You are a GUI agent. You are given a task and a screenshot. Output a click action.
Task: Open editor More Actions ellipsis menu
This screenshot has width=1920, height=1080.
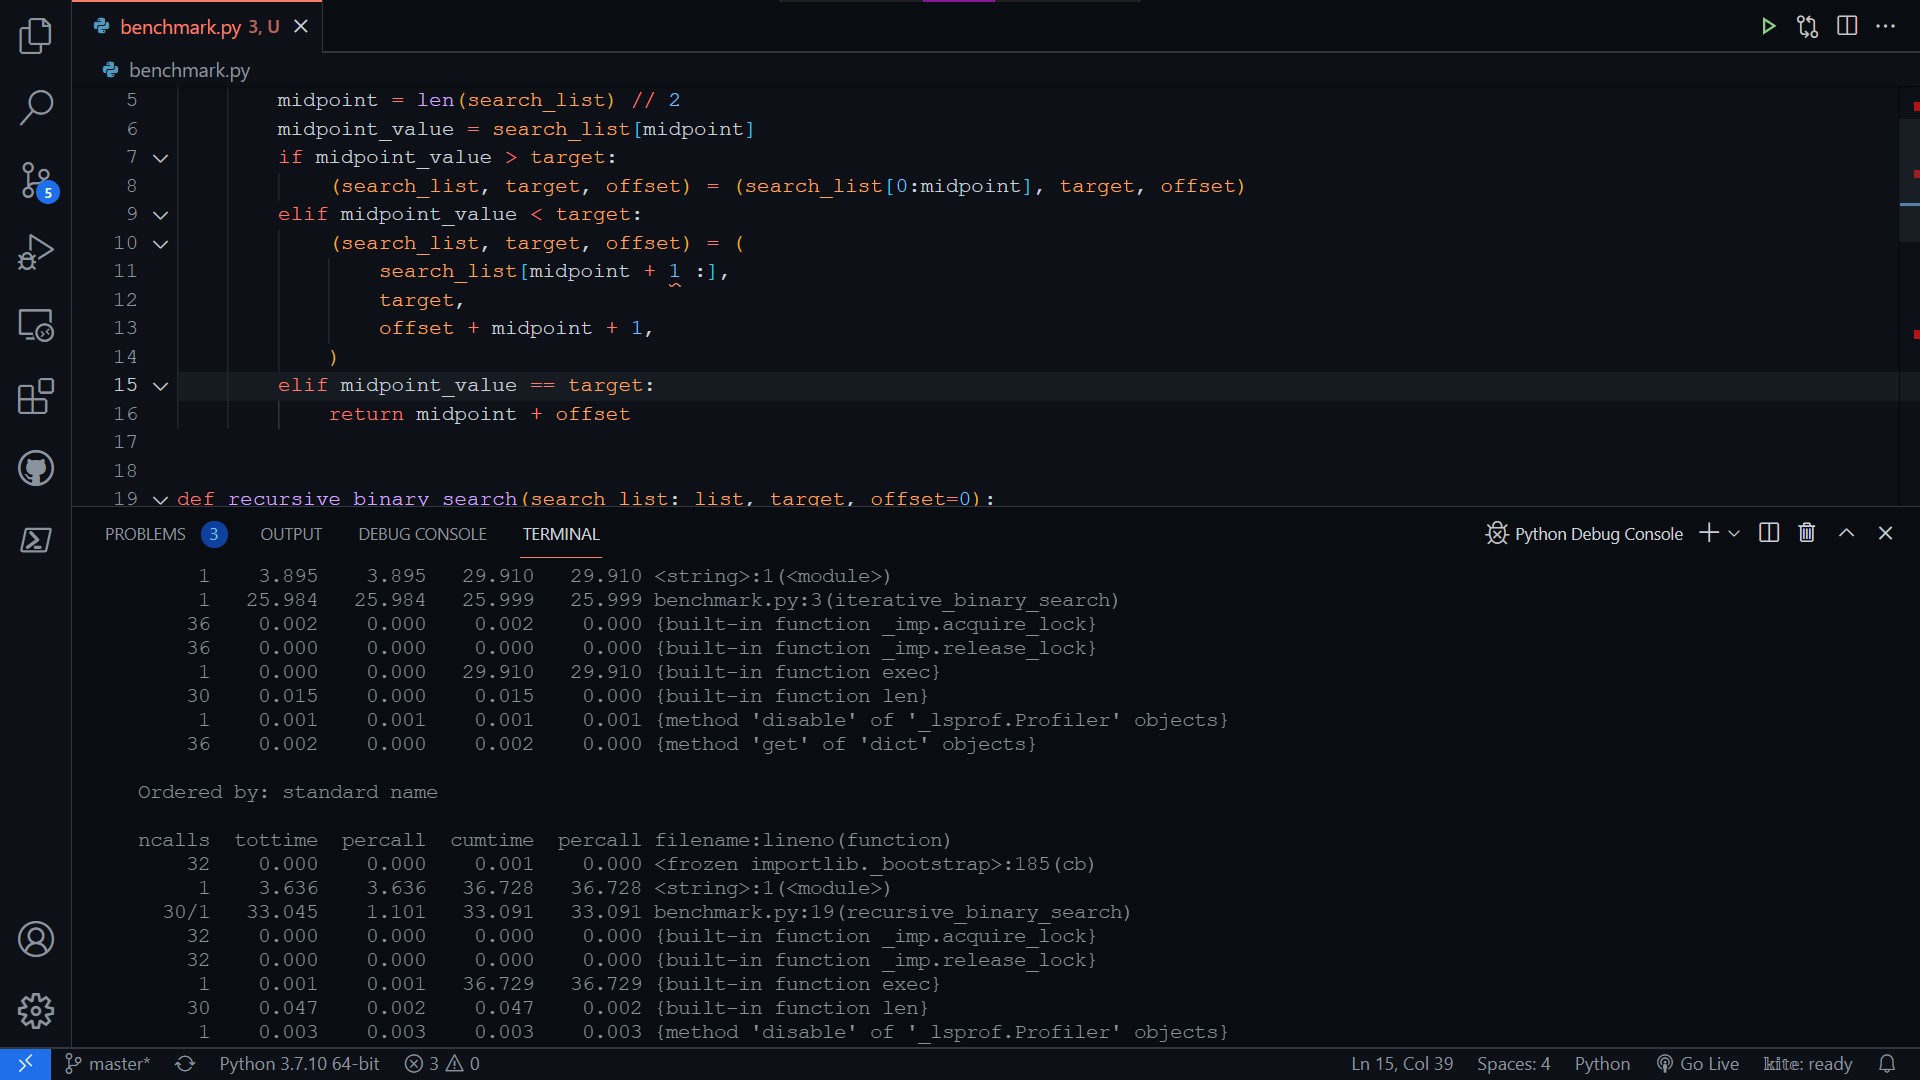[x=1886, y=26]
